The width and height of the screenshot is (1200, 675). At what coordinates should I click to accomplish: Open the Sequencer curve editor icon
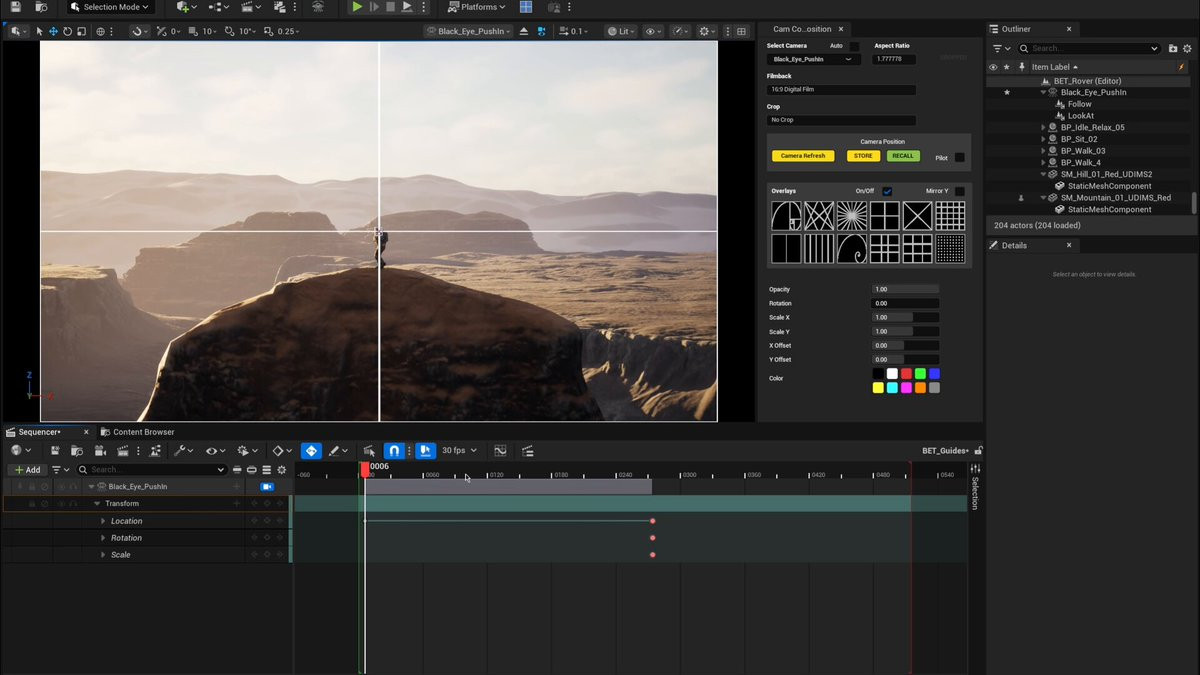pos(500,451)
